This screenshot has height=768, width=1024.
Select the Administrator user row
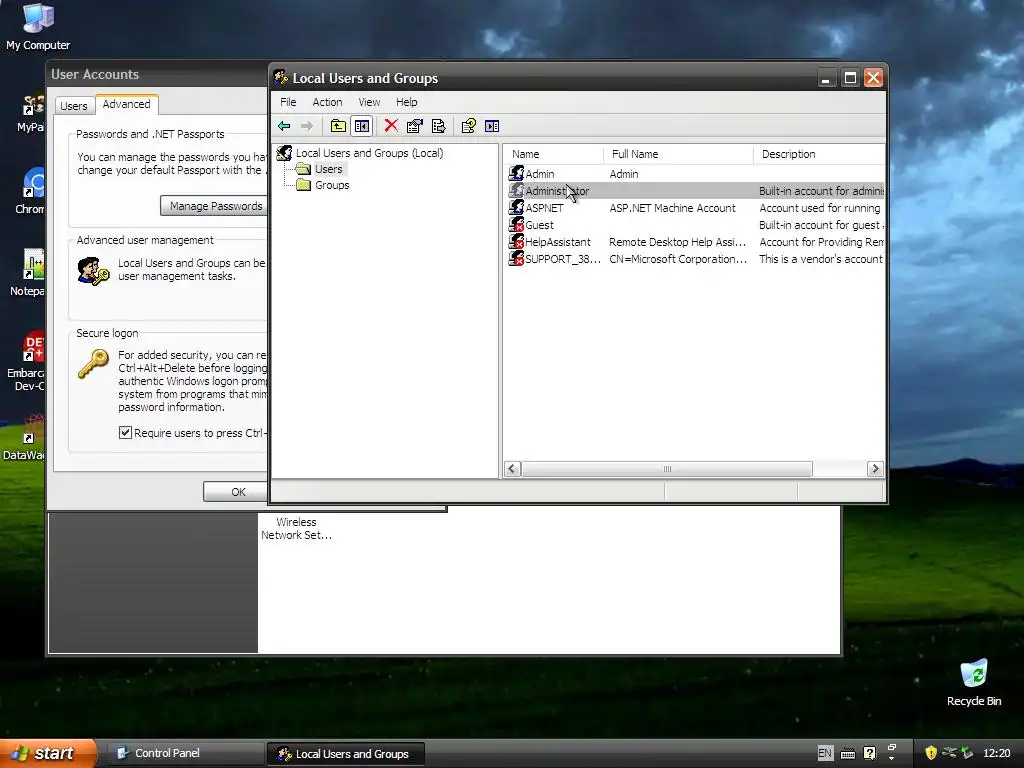click(x=696, y=191)
